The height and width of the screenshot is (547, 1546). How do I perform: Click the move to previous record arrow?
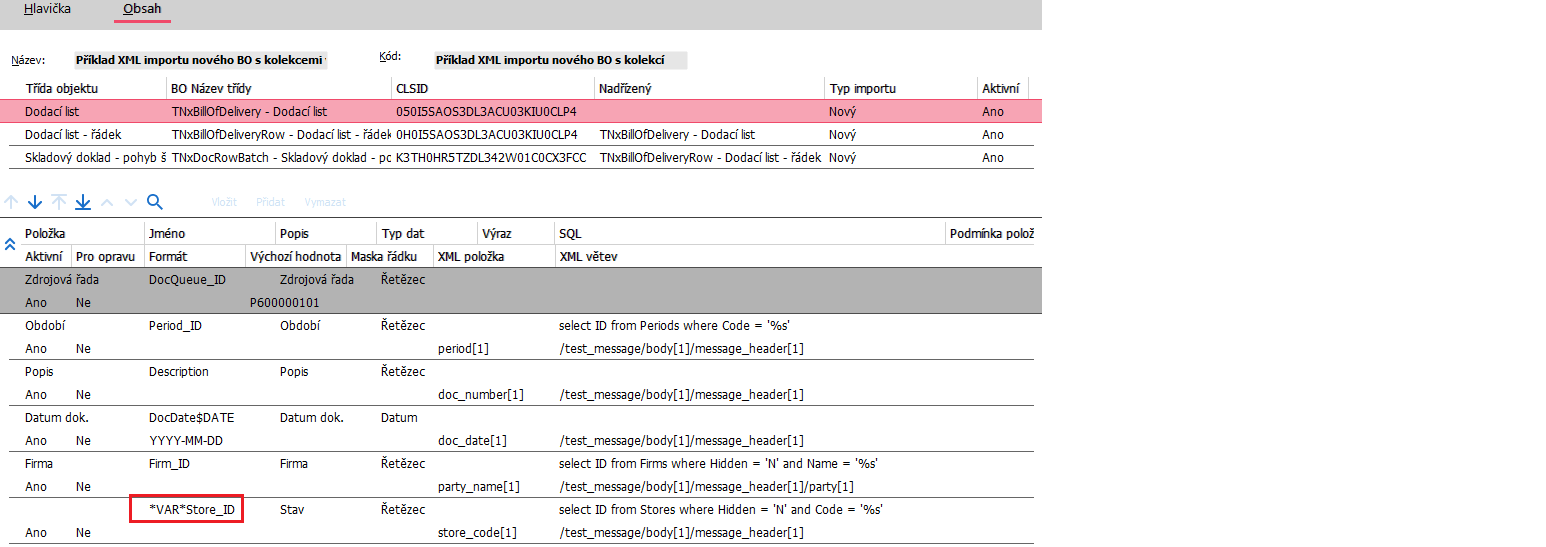click(11, 202)
